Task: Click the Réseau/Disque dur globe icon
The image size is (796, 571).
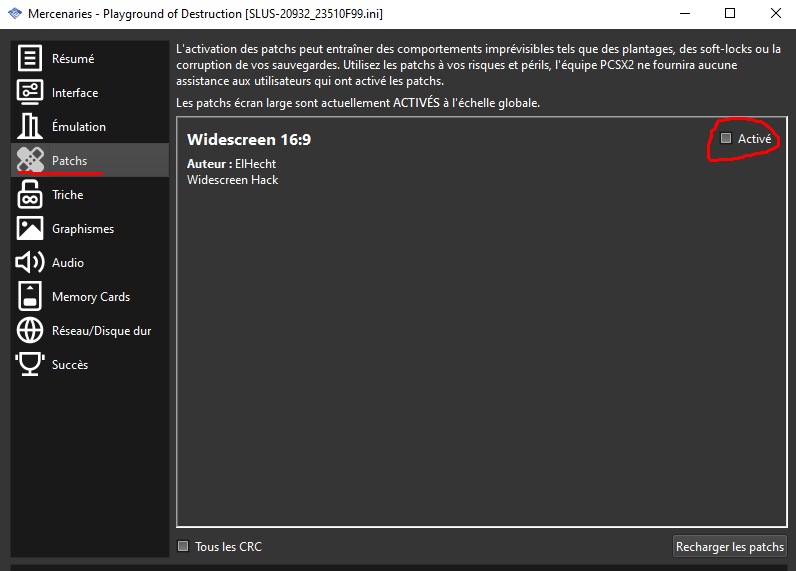Action: pos(30,330)
